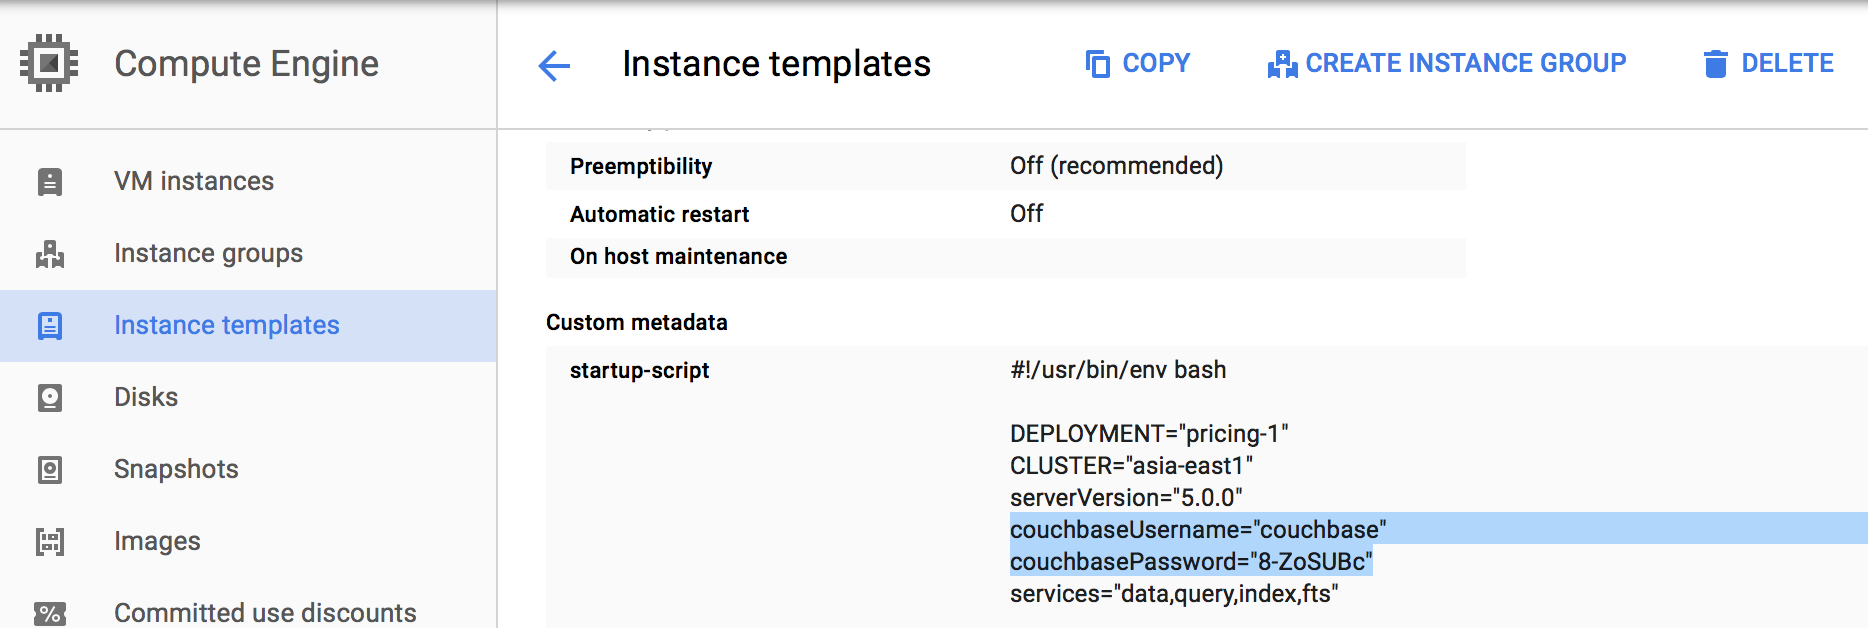Click the Instance groups sidebar icon
Screen dimensions: 1868x628
[x=49, y=253]
